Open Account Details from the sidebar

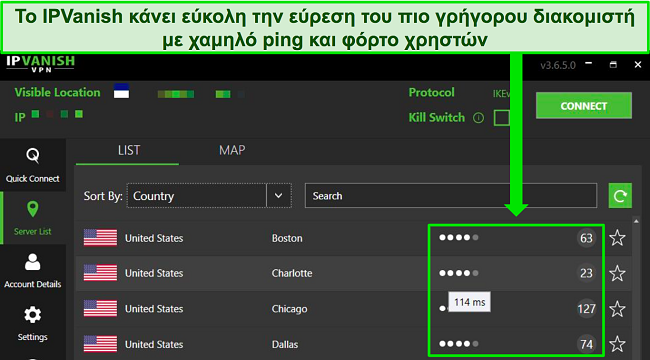tap(33, 270)
